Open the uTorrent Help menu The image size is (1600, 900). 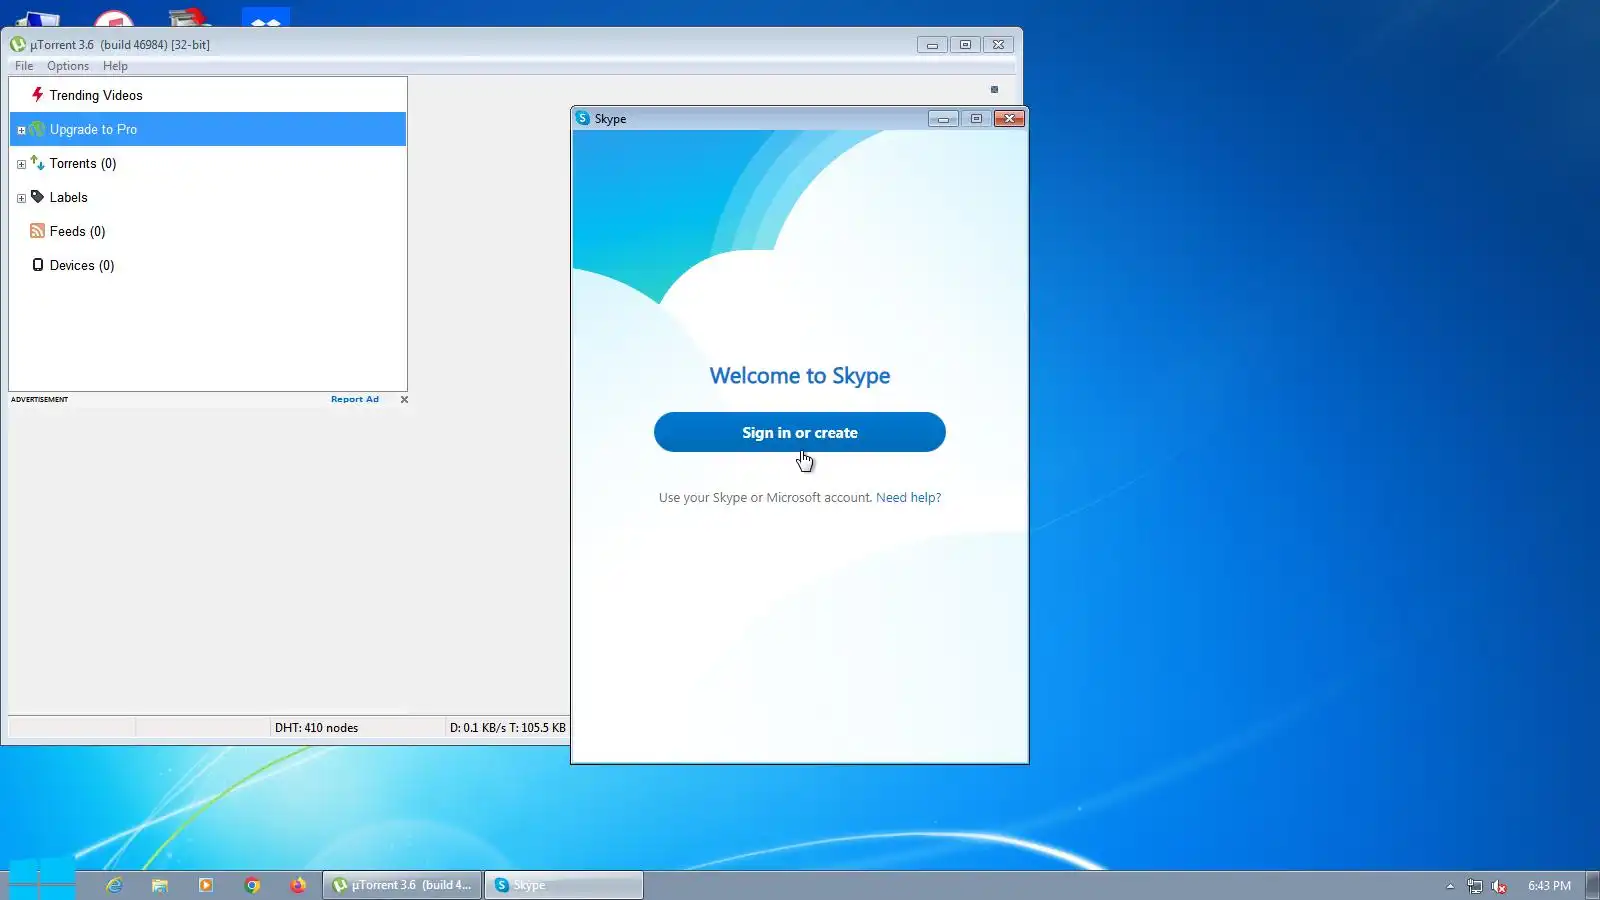point(115,66)
